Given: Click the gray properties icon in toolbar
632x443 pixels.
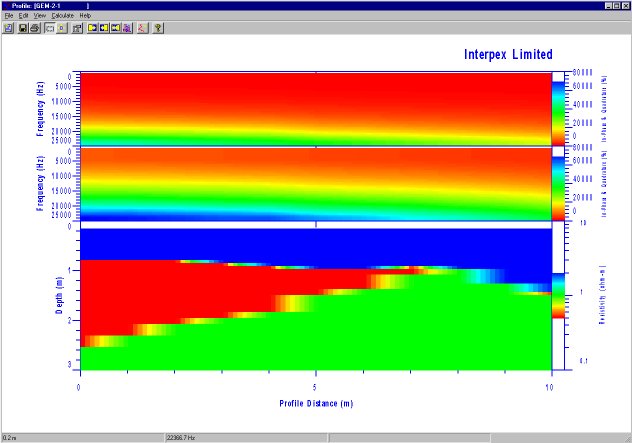Looking at the screenshot, I should 77,28.
